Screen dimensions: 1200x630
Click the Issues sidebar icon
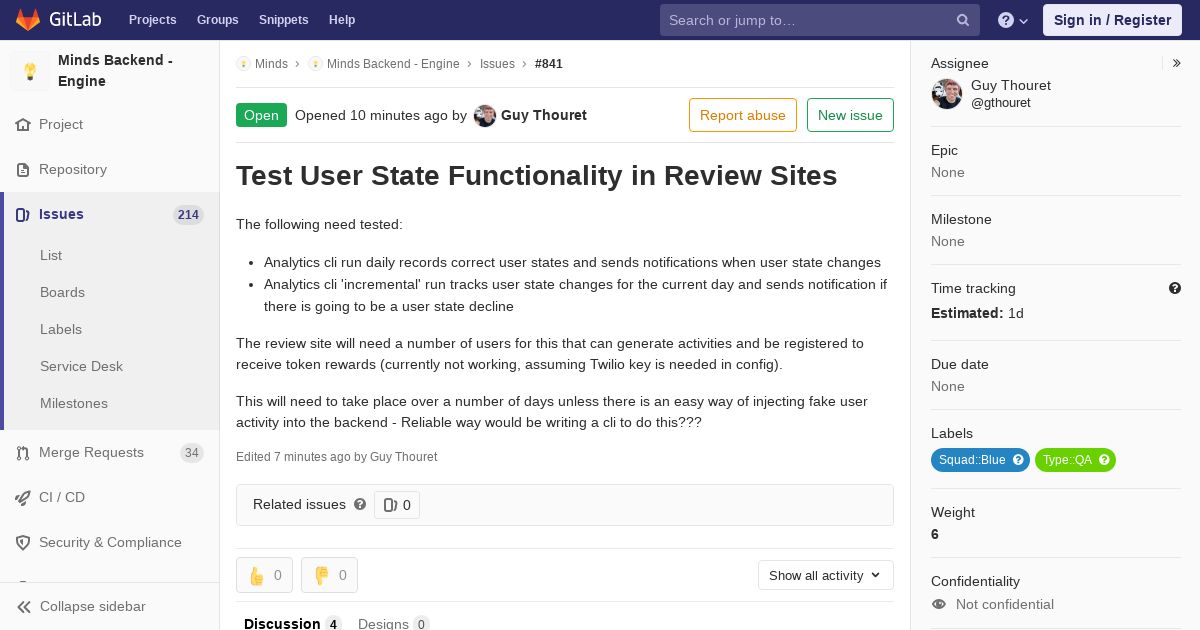point(23,215)
